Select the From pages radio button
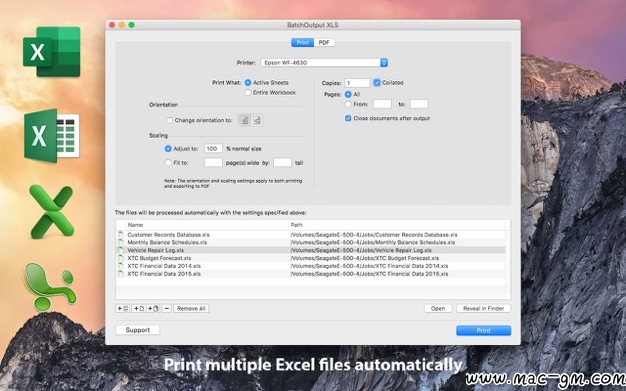This screenshot has width=626, height=391. pos(348,104)
